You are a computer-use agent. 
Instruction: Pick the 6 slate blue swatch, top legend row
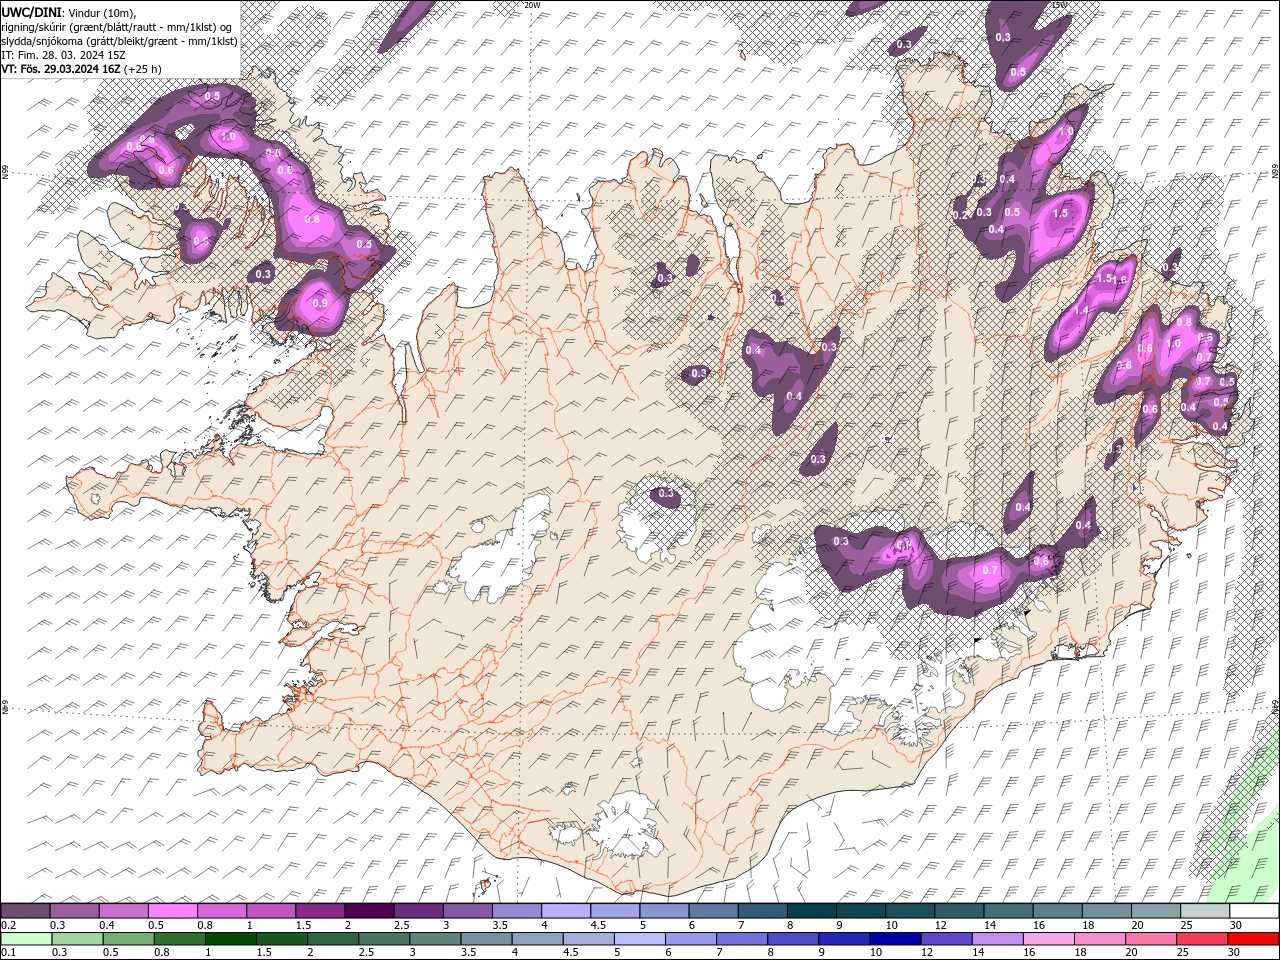coord(713,911)
